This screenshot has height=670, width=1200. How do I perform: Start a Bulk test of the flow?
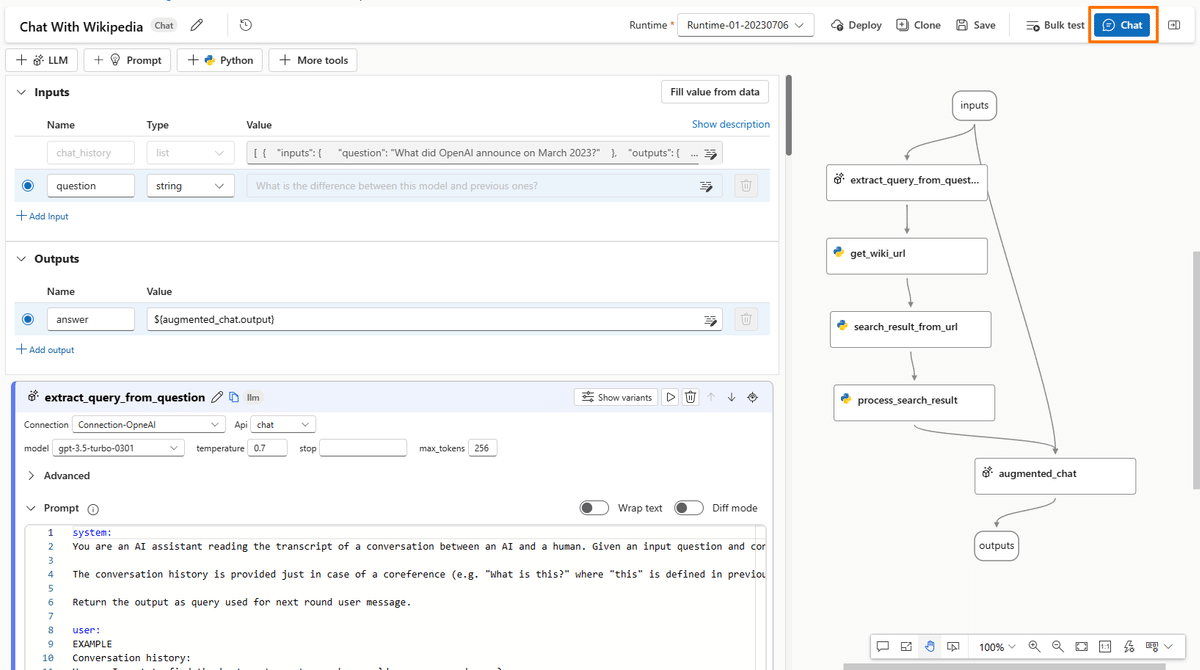[x=1058, y=25]
